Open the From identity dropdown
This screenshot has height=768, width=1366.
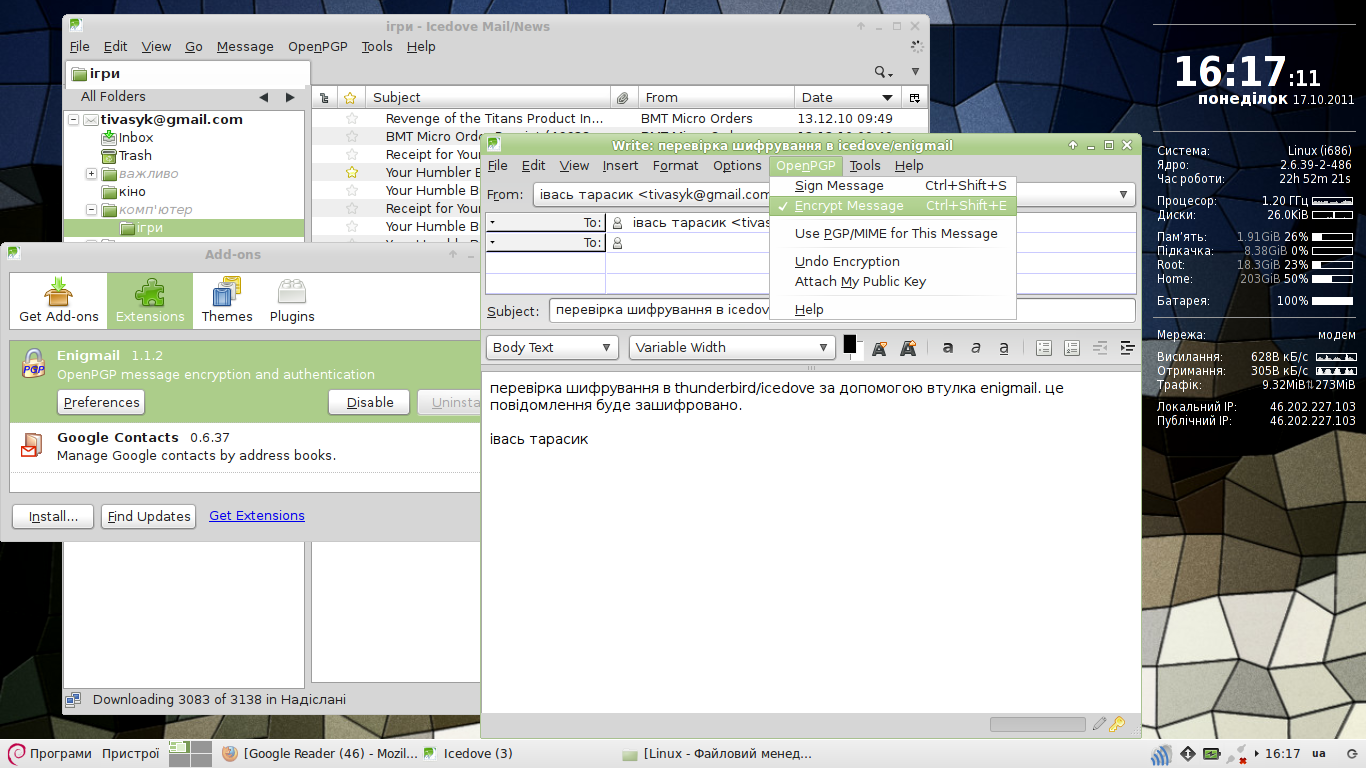point(834,194)
